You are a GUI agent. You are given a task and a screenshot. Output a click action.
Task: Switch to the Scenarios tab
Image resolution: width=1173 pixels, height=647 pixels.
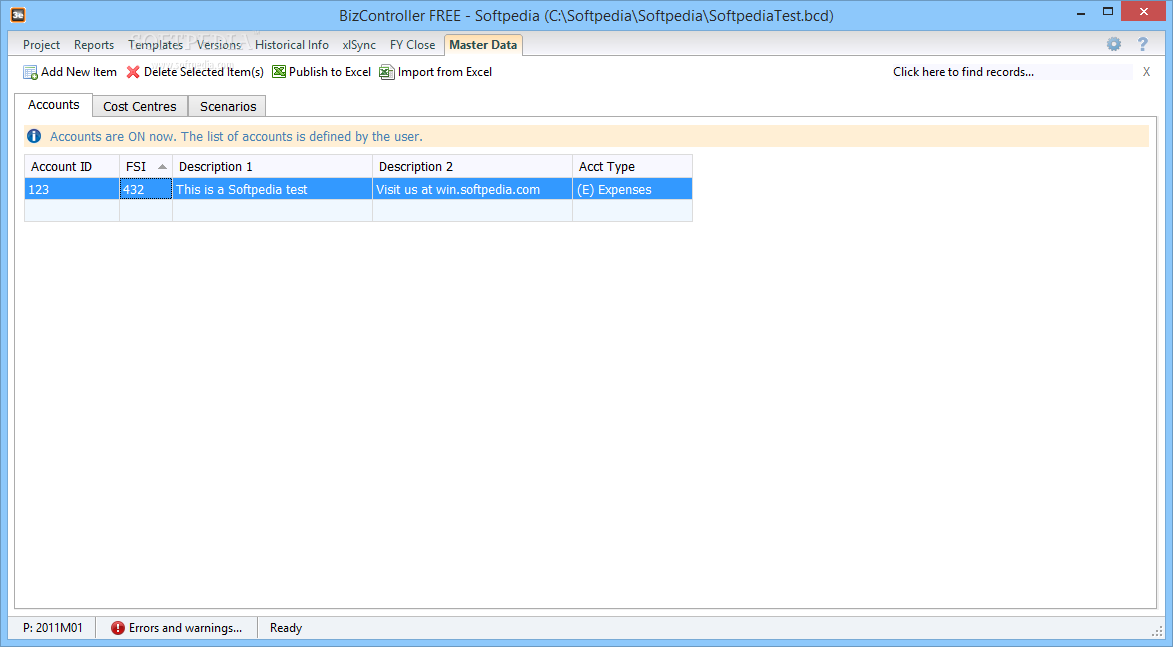pyautogui.click(x=227, y=106)
